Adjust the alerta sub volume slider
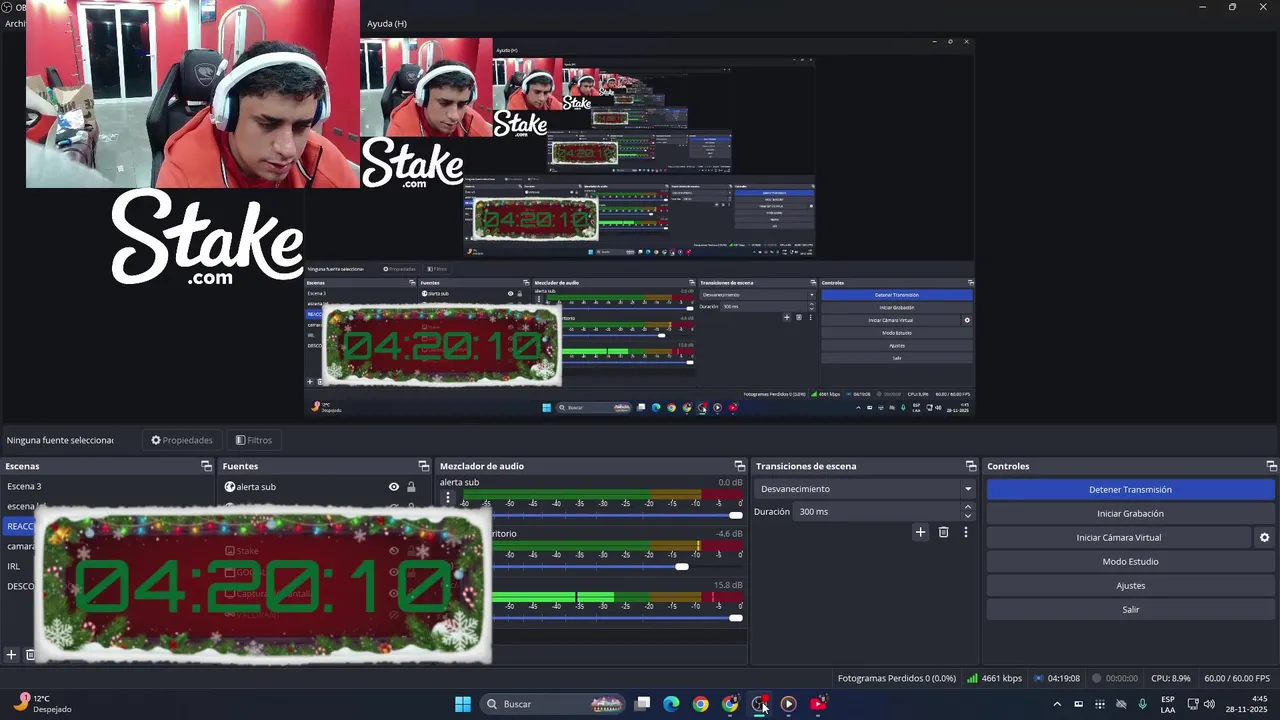This screenshot has width=1280, height=720. 736,515
